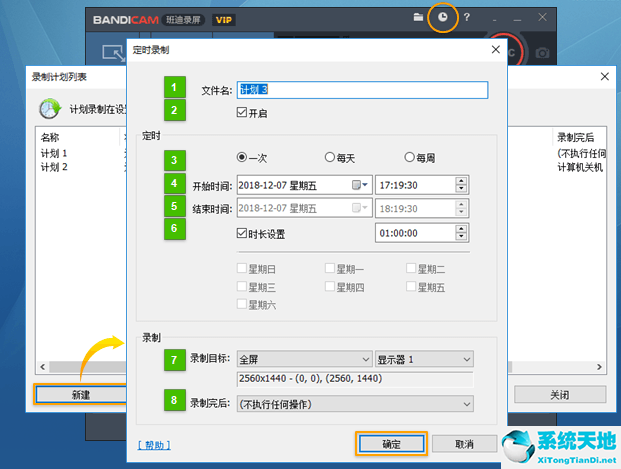
Task: Expand the 全屏 recording target dropdown
Action: (x=305, y=359)
